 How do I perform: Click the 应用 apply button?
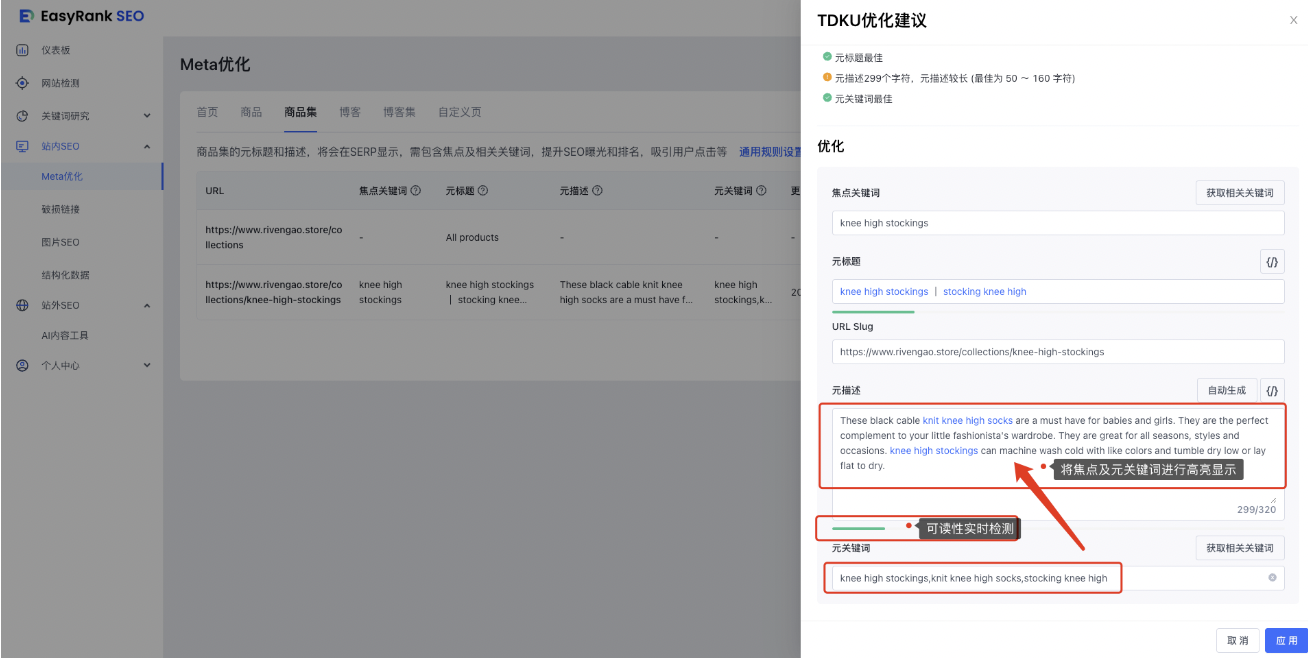tap(1285, 640)
